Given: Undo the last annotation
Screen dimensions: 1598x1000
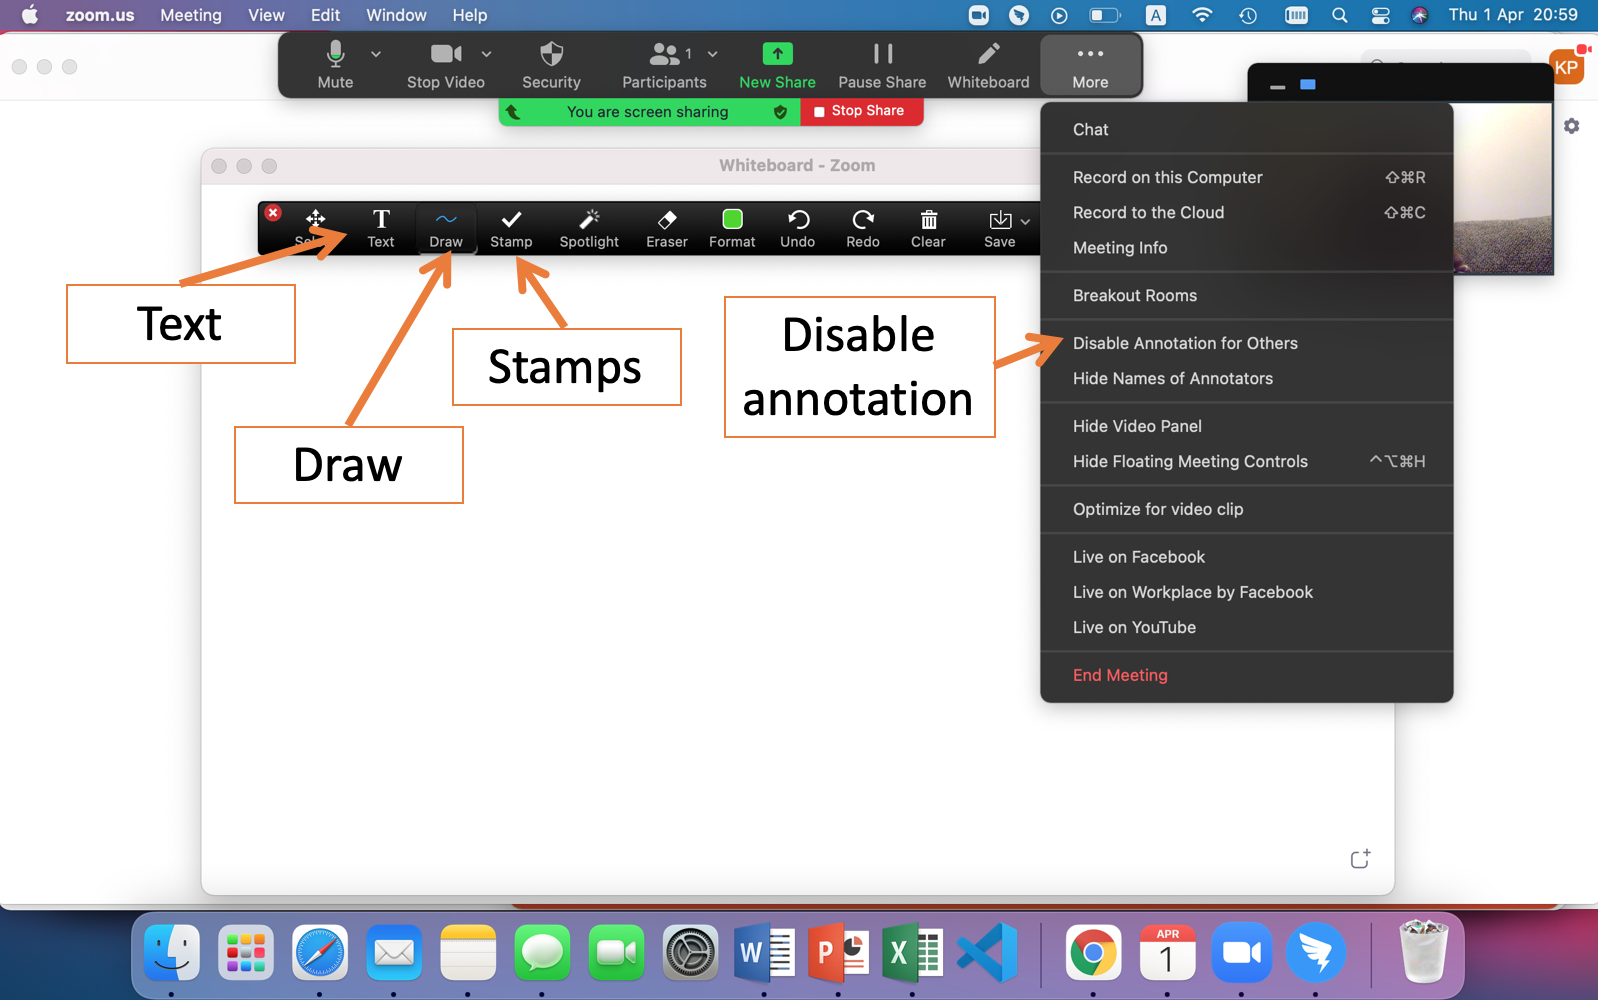Looking at the screenshot, I should point(798,228).
